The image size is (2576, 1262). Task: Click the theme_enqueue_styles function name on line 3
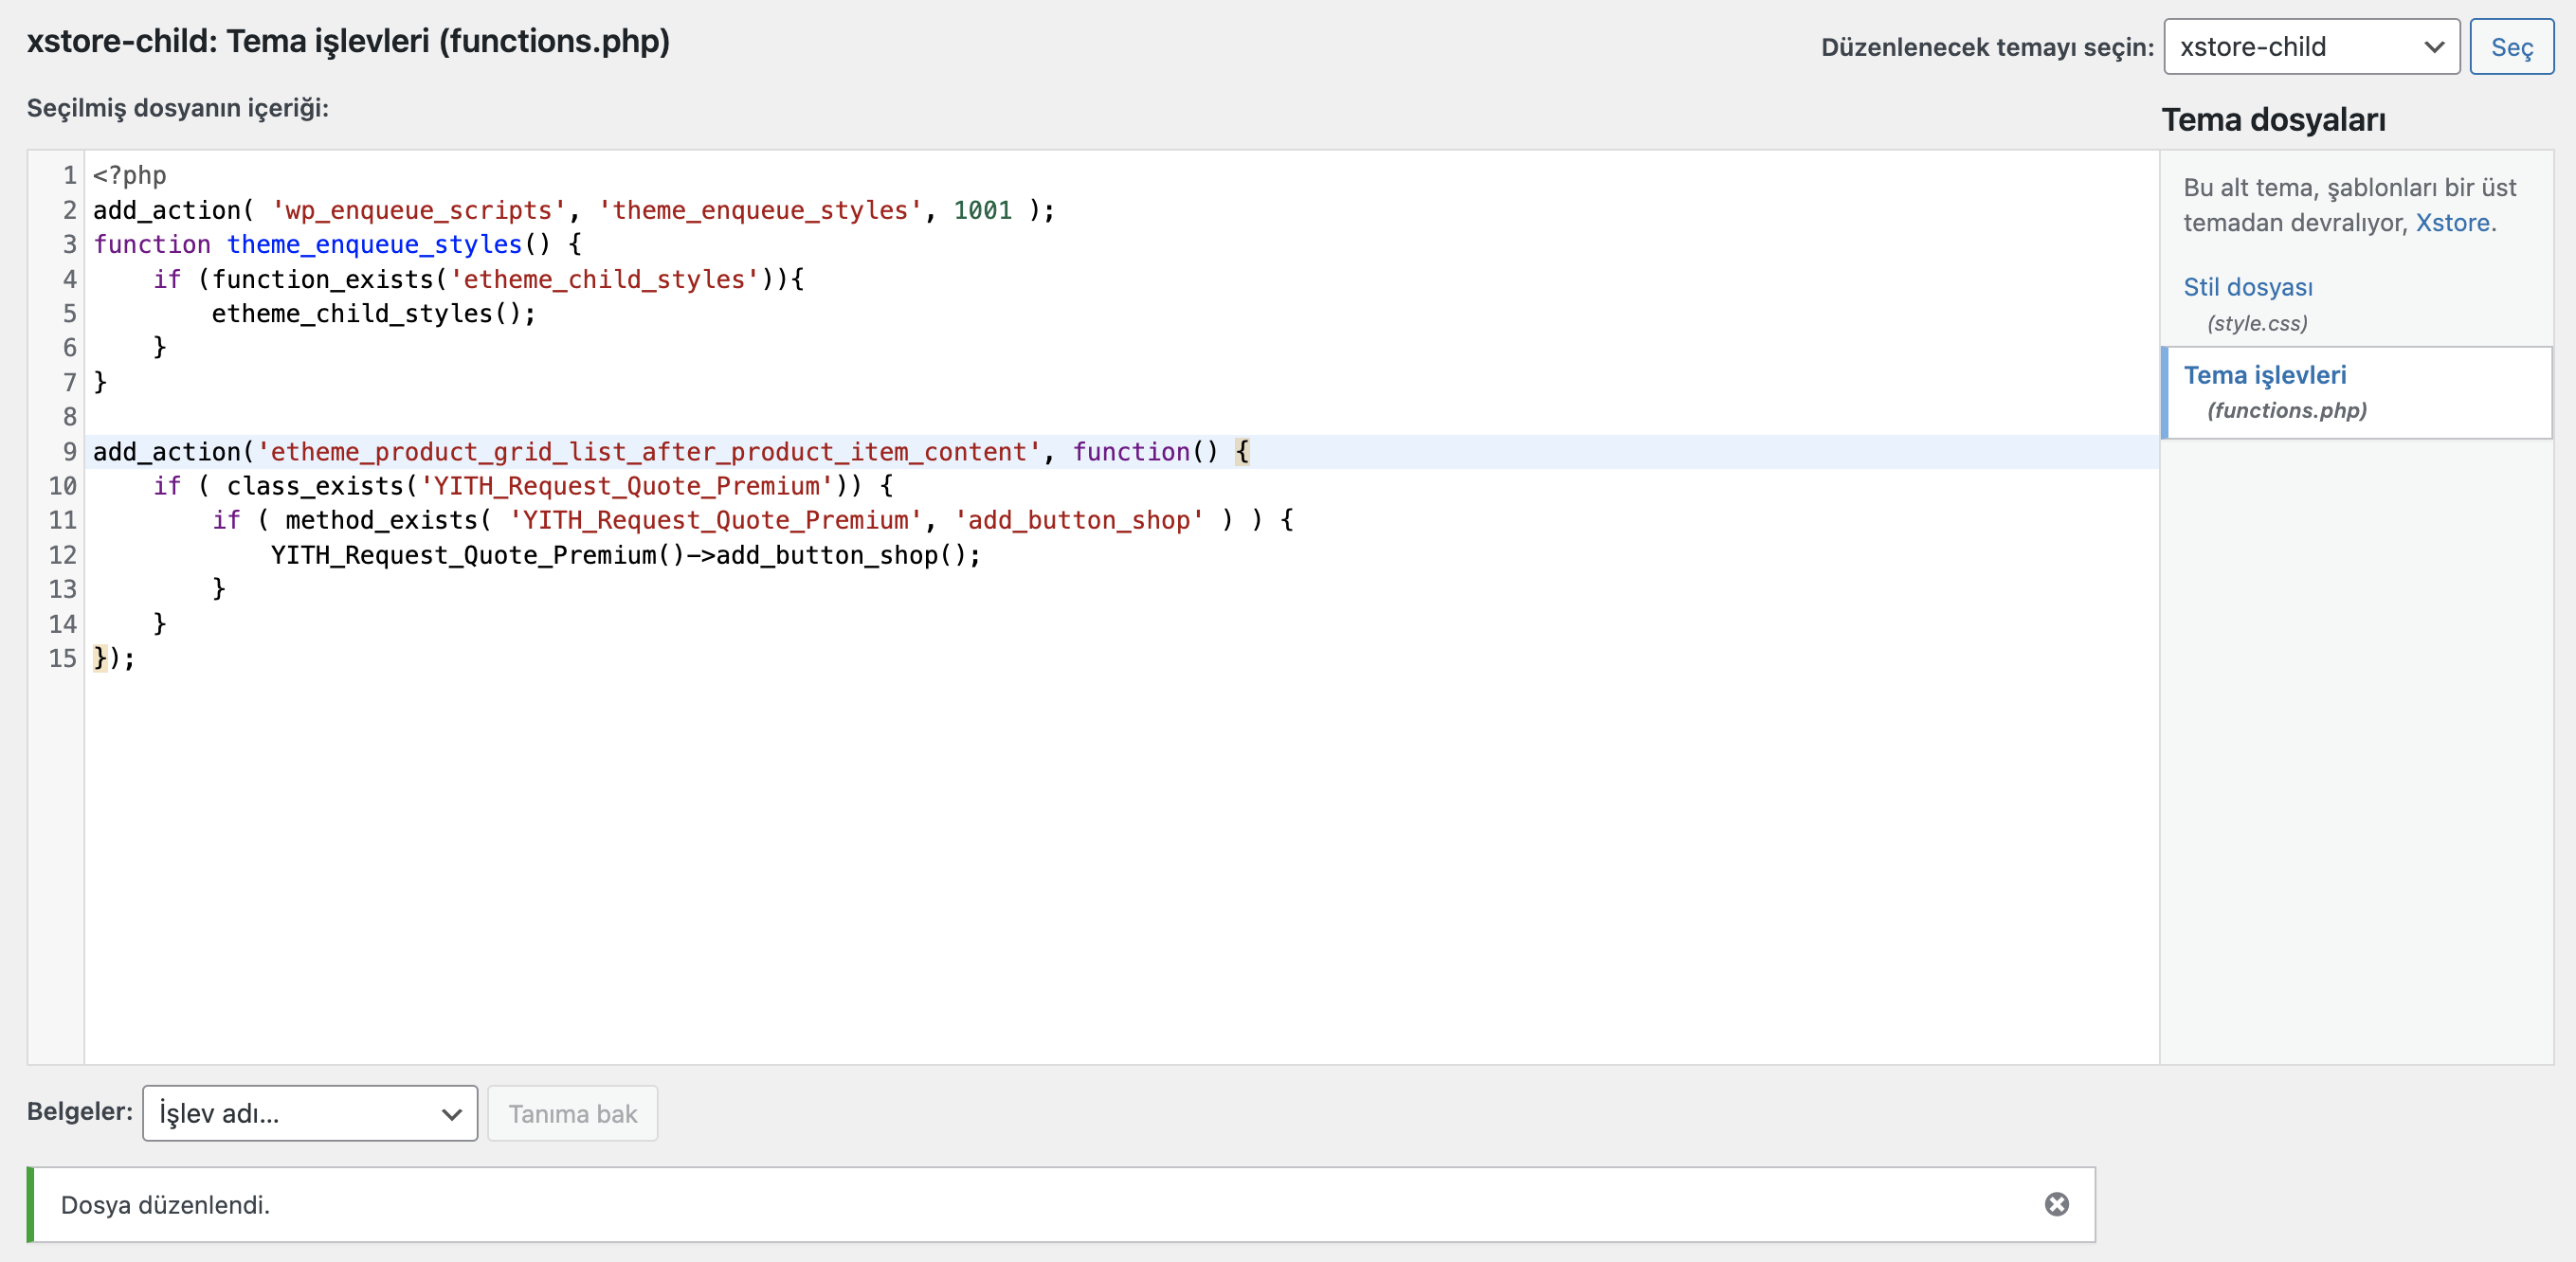[x=374, y=244]
